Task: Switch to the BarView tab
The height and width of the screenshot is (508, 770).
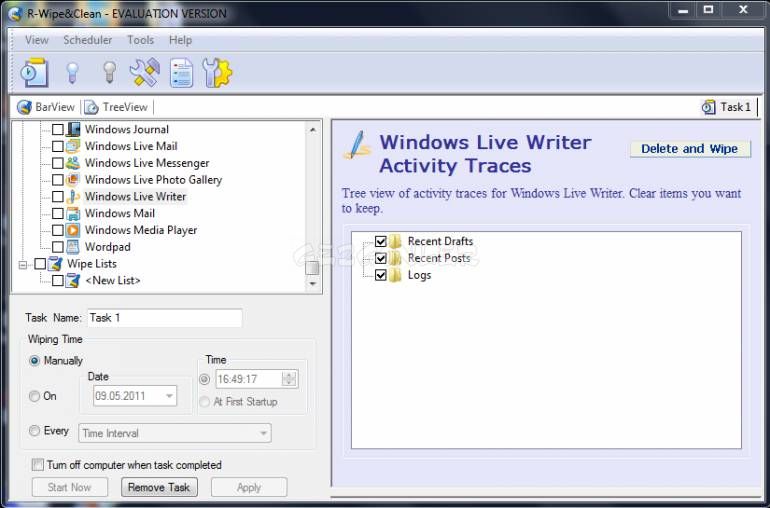Action: click(x=46, y=107)
